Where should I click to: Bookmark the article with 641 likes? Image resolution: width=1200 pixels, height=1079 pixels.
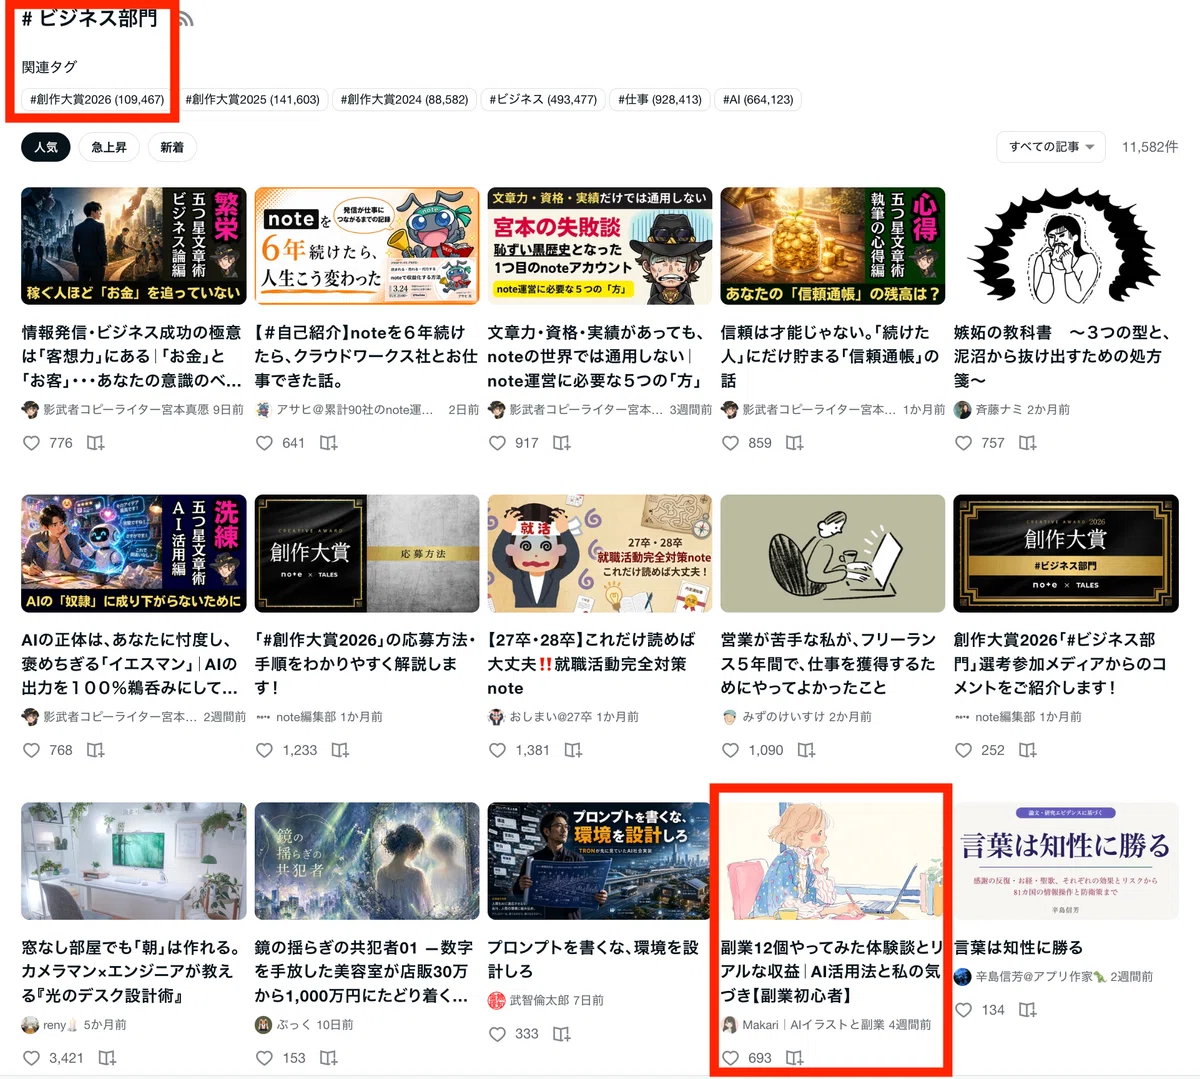click(x=329, y=443)
